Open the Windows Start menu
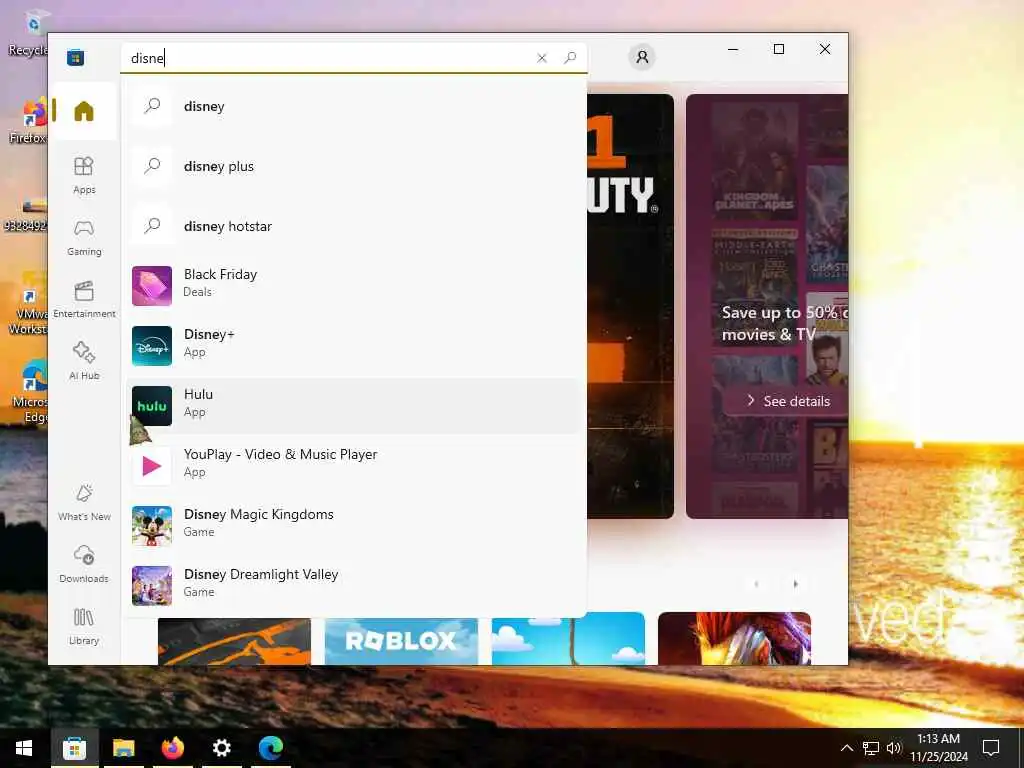The height and width of the screenshot is (768, 1024). point(24,748)
